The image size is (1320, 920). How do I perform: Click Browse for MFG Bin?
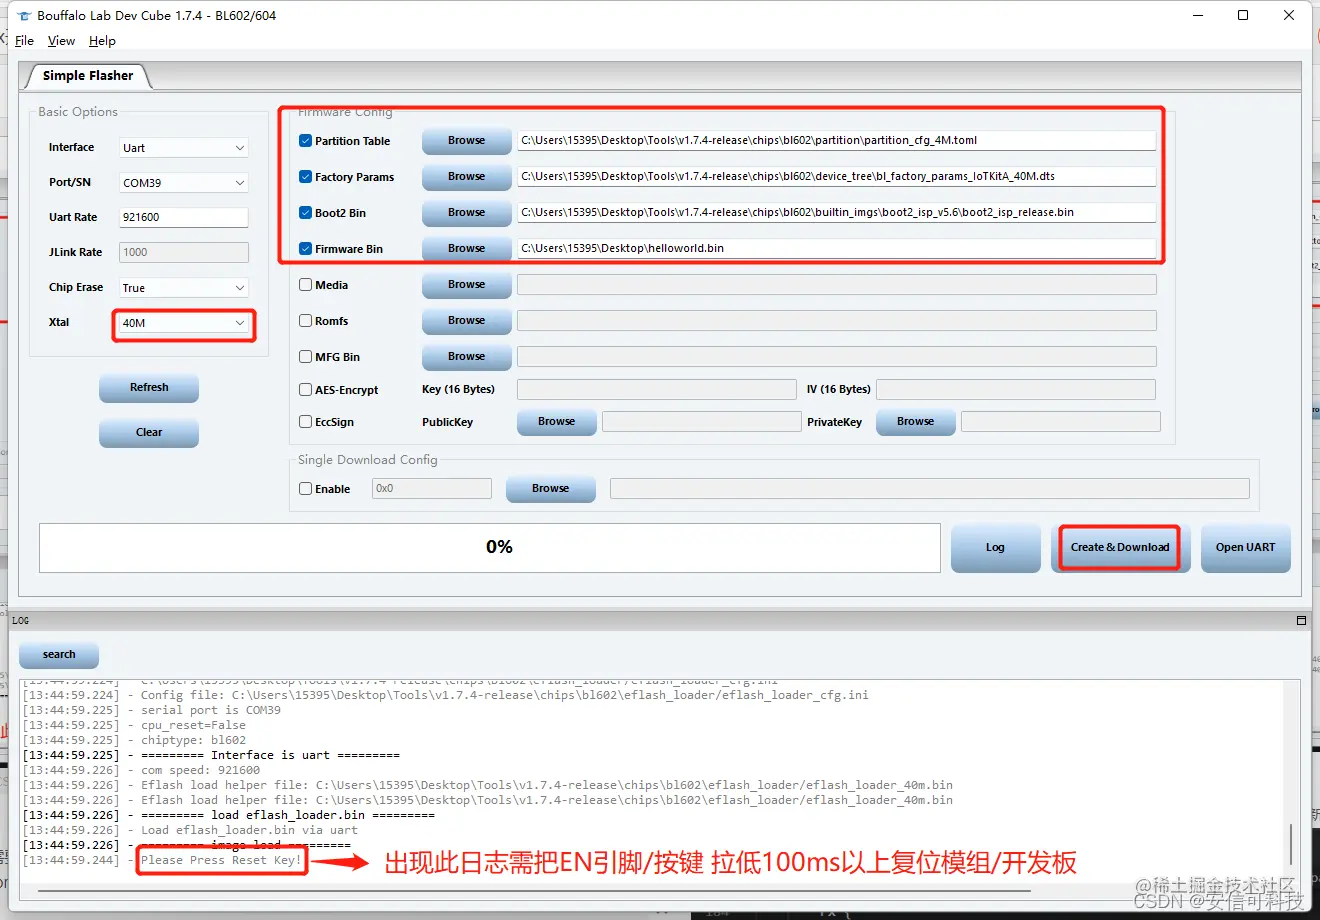coord(466,357)
